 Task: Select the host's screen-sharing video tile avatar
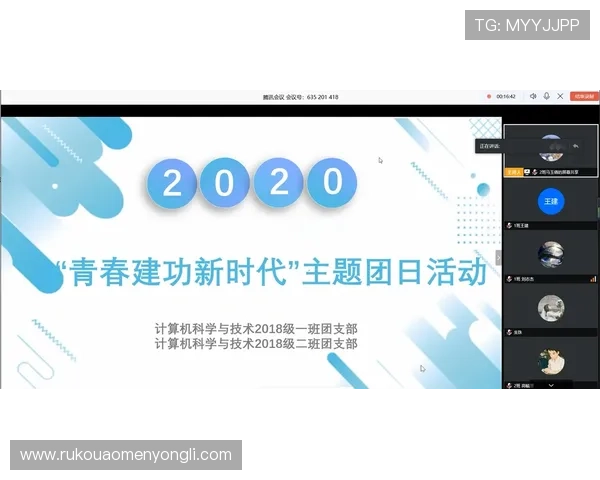[551, 148]
